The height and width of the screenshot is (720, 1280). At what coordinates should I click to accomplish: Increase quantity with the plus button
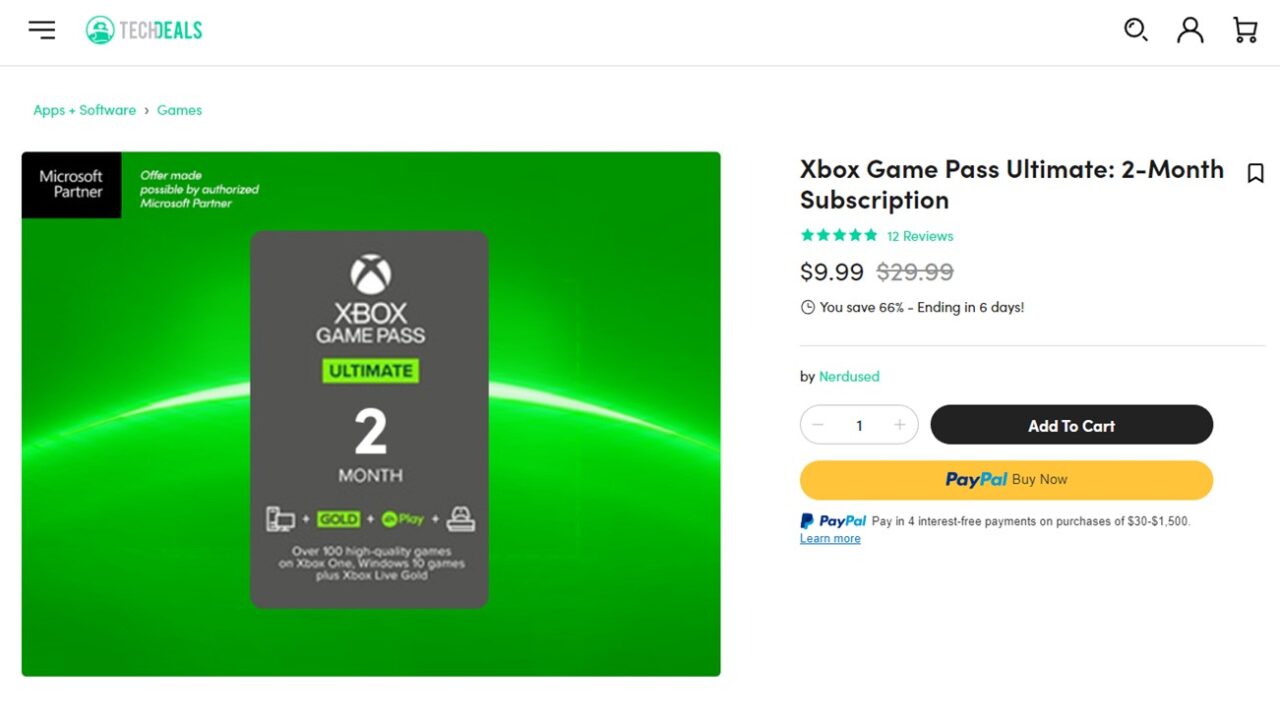899,425
